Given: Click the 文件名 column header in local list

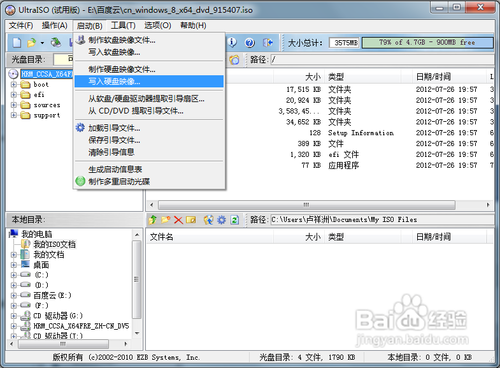Looking at the screenshot, I should (210, 237).
